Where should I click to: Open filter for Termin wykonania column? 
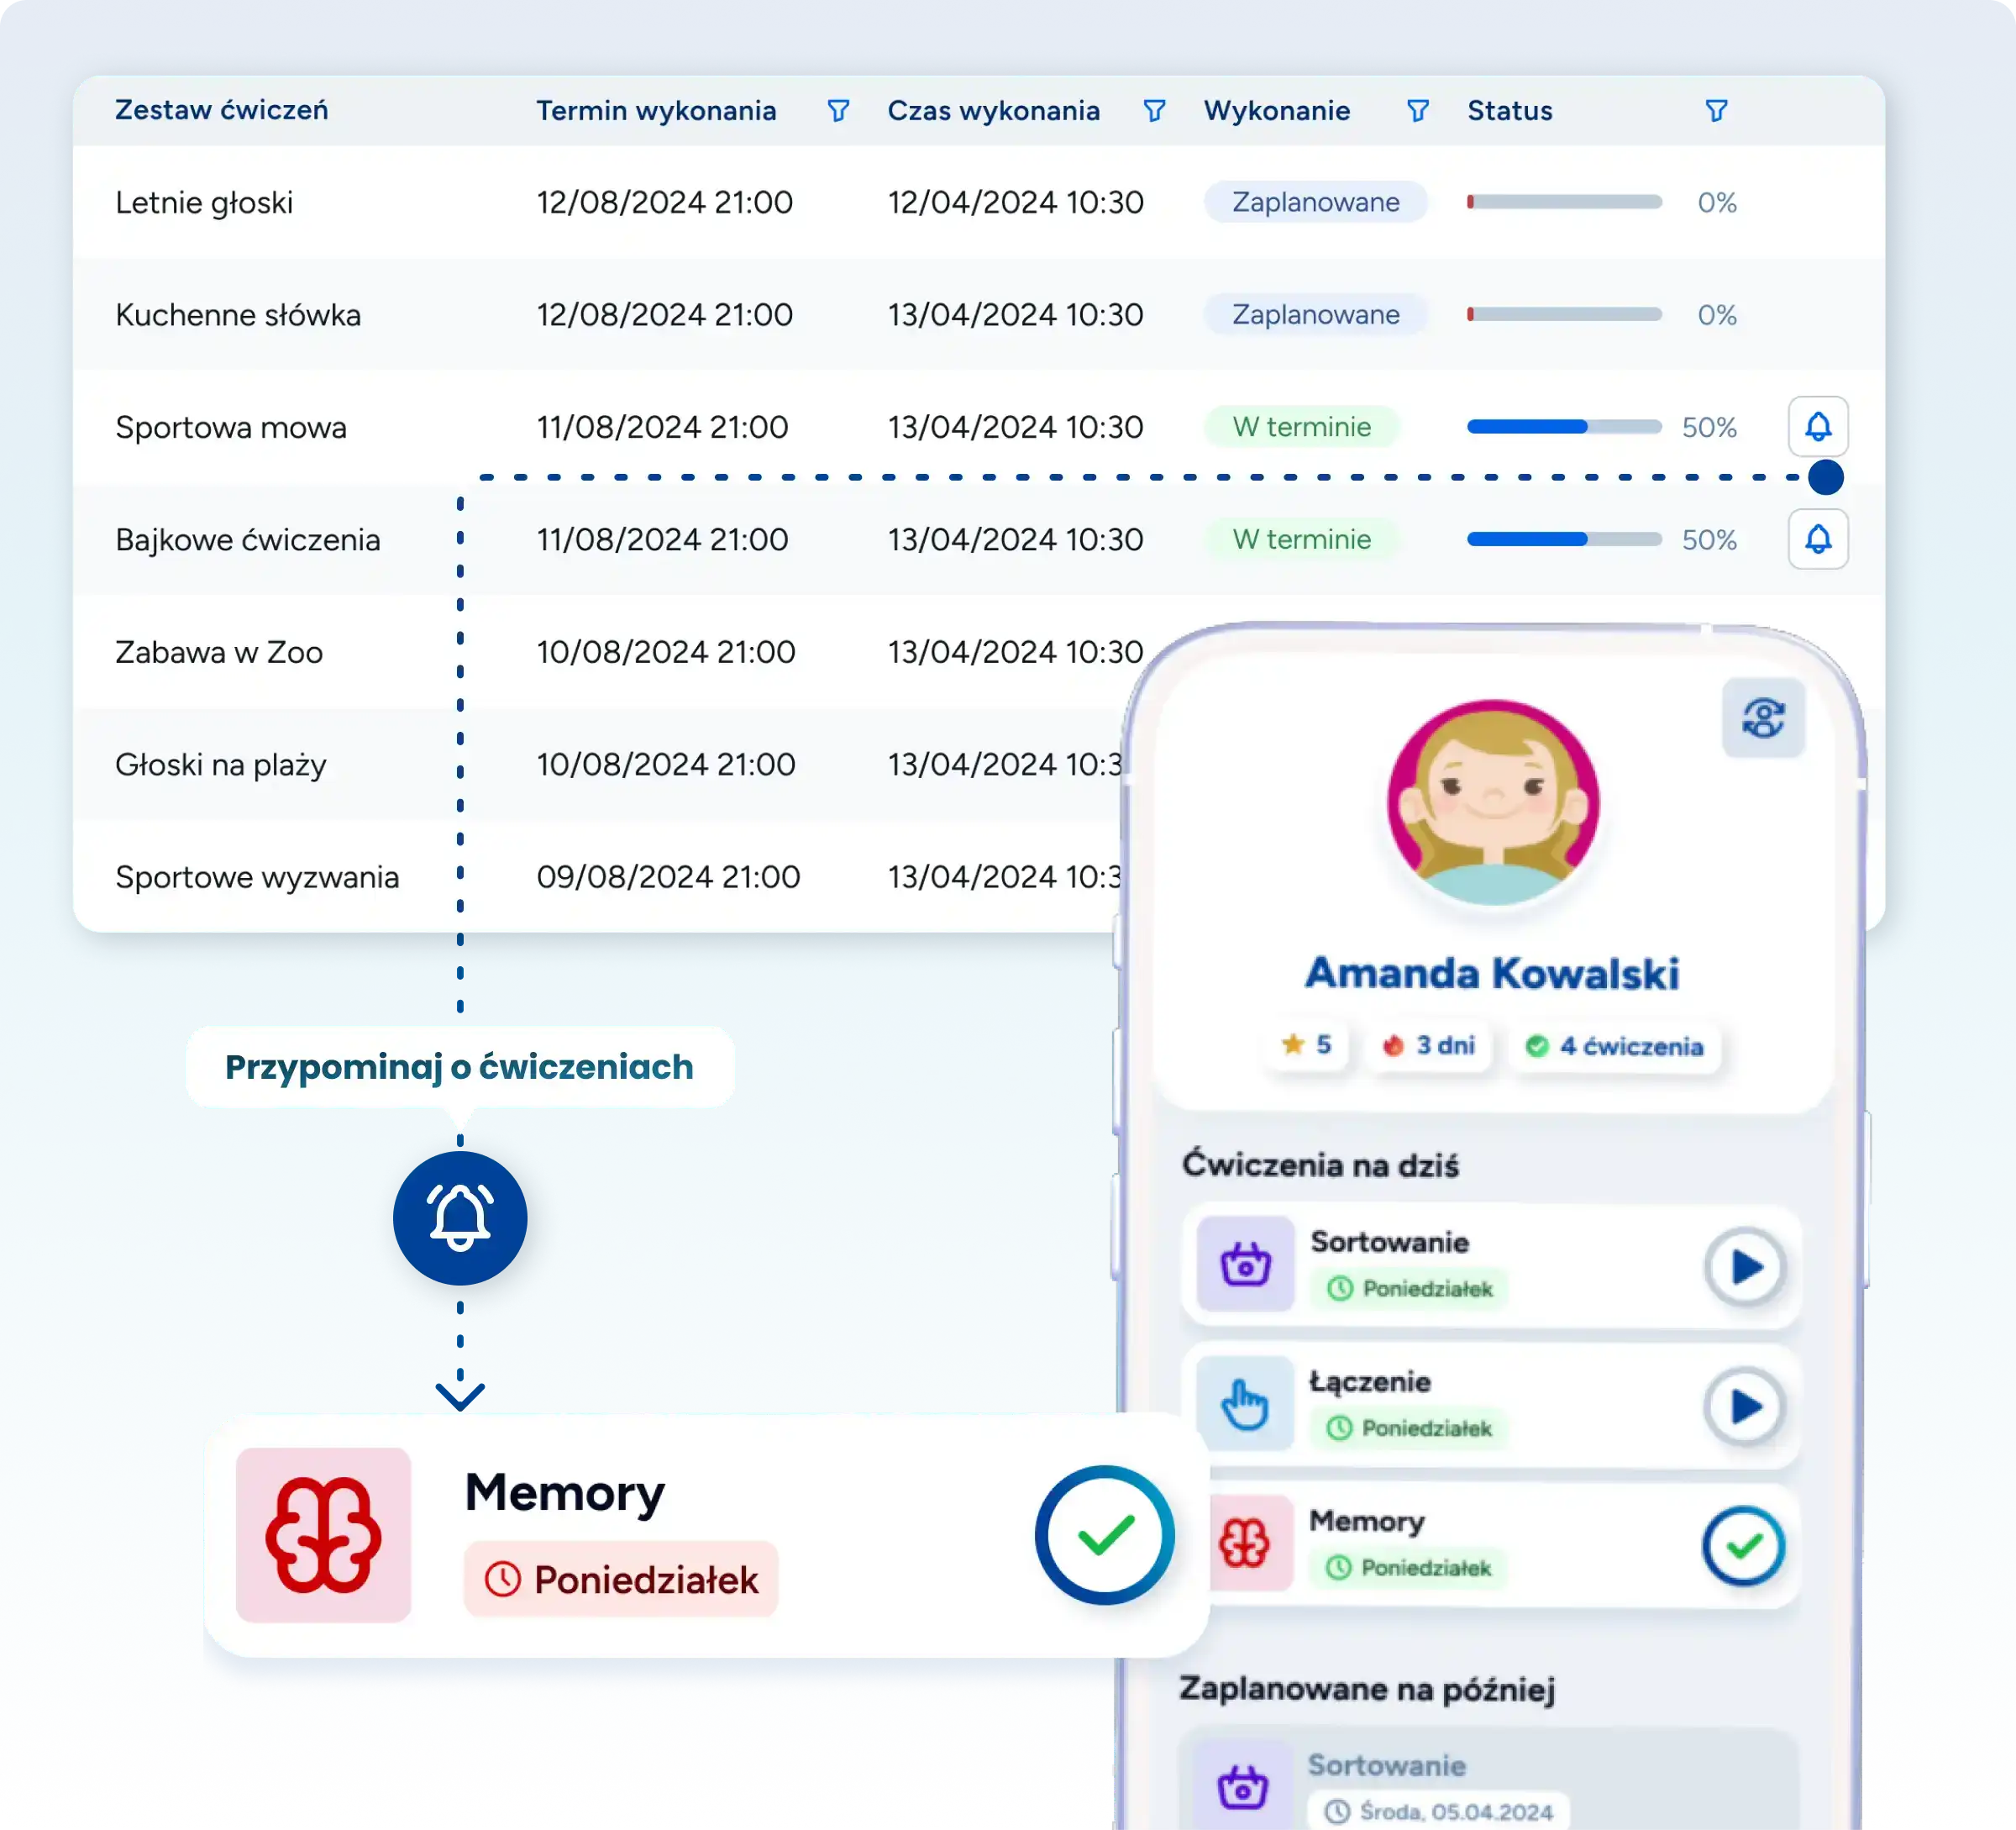838,111
